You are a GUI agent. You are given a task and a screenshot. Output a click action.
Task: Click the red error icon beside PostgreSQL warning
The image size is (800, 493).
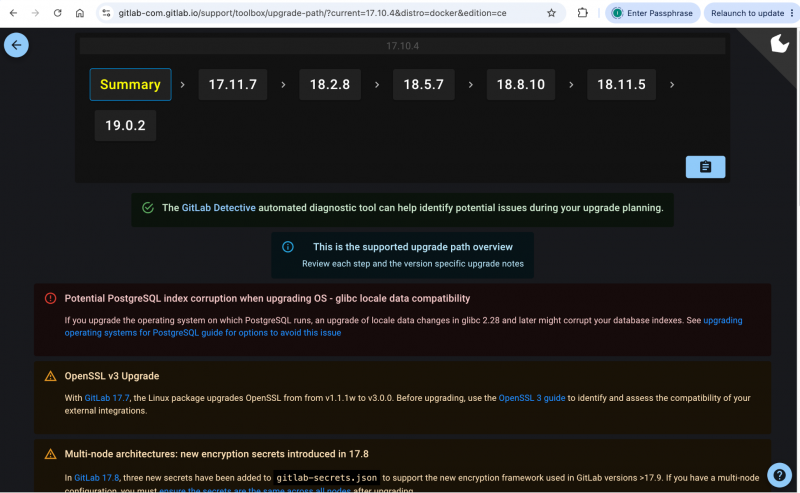coord(50,299)
